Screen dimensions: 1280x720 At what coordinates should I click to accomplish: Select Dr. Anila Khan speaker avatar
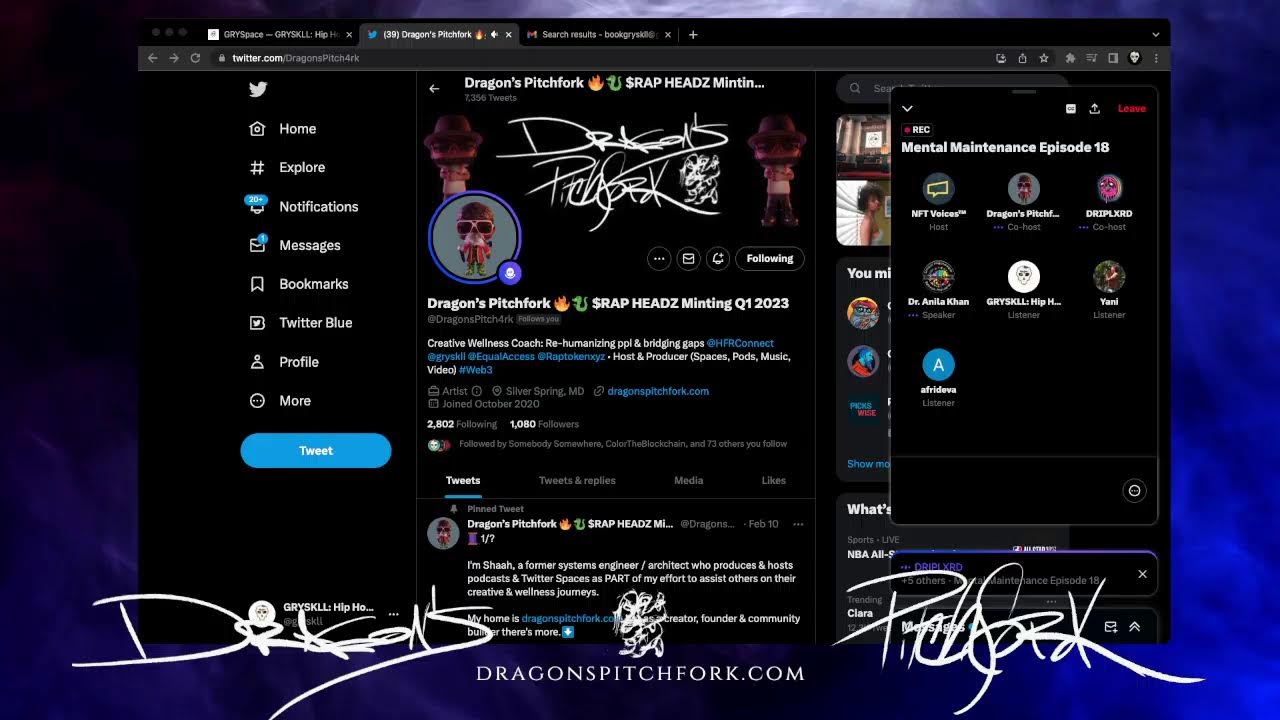938,277
